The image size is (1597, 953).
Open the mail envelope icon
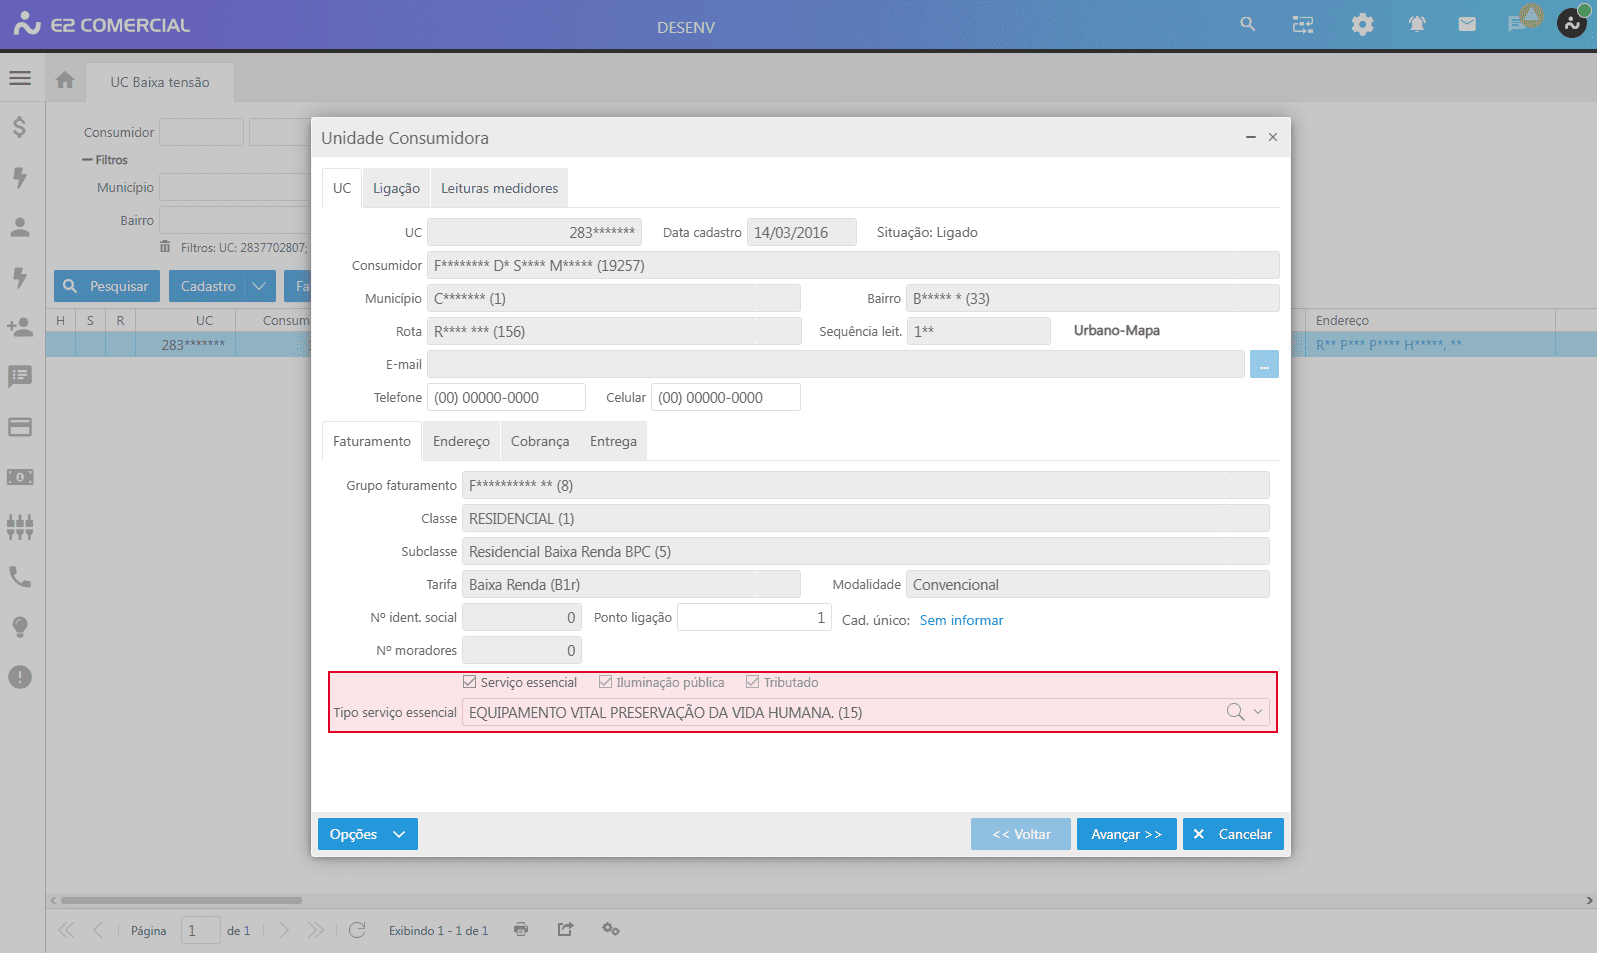pyautogui.click(x=1467, y=25)
